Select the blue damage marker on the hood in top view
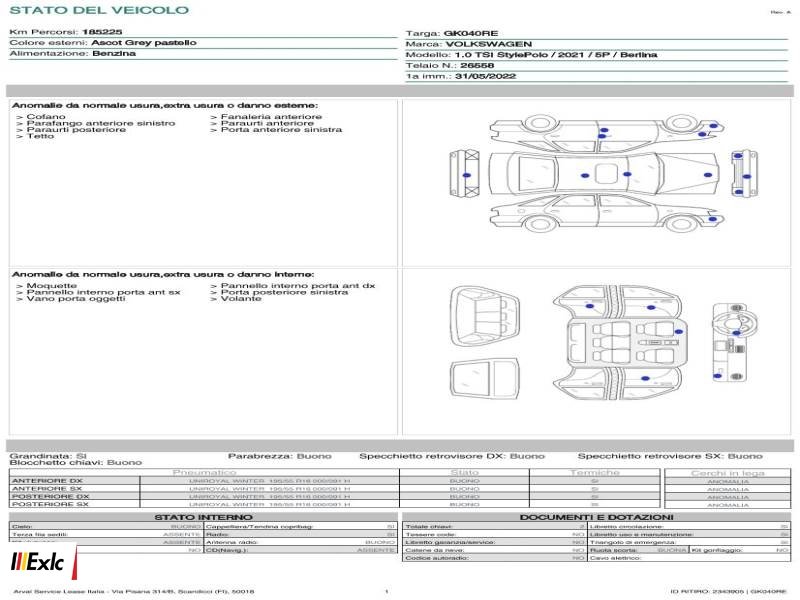 [708, 175]
